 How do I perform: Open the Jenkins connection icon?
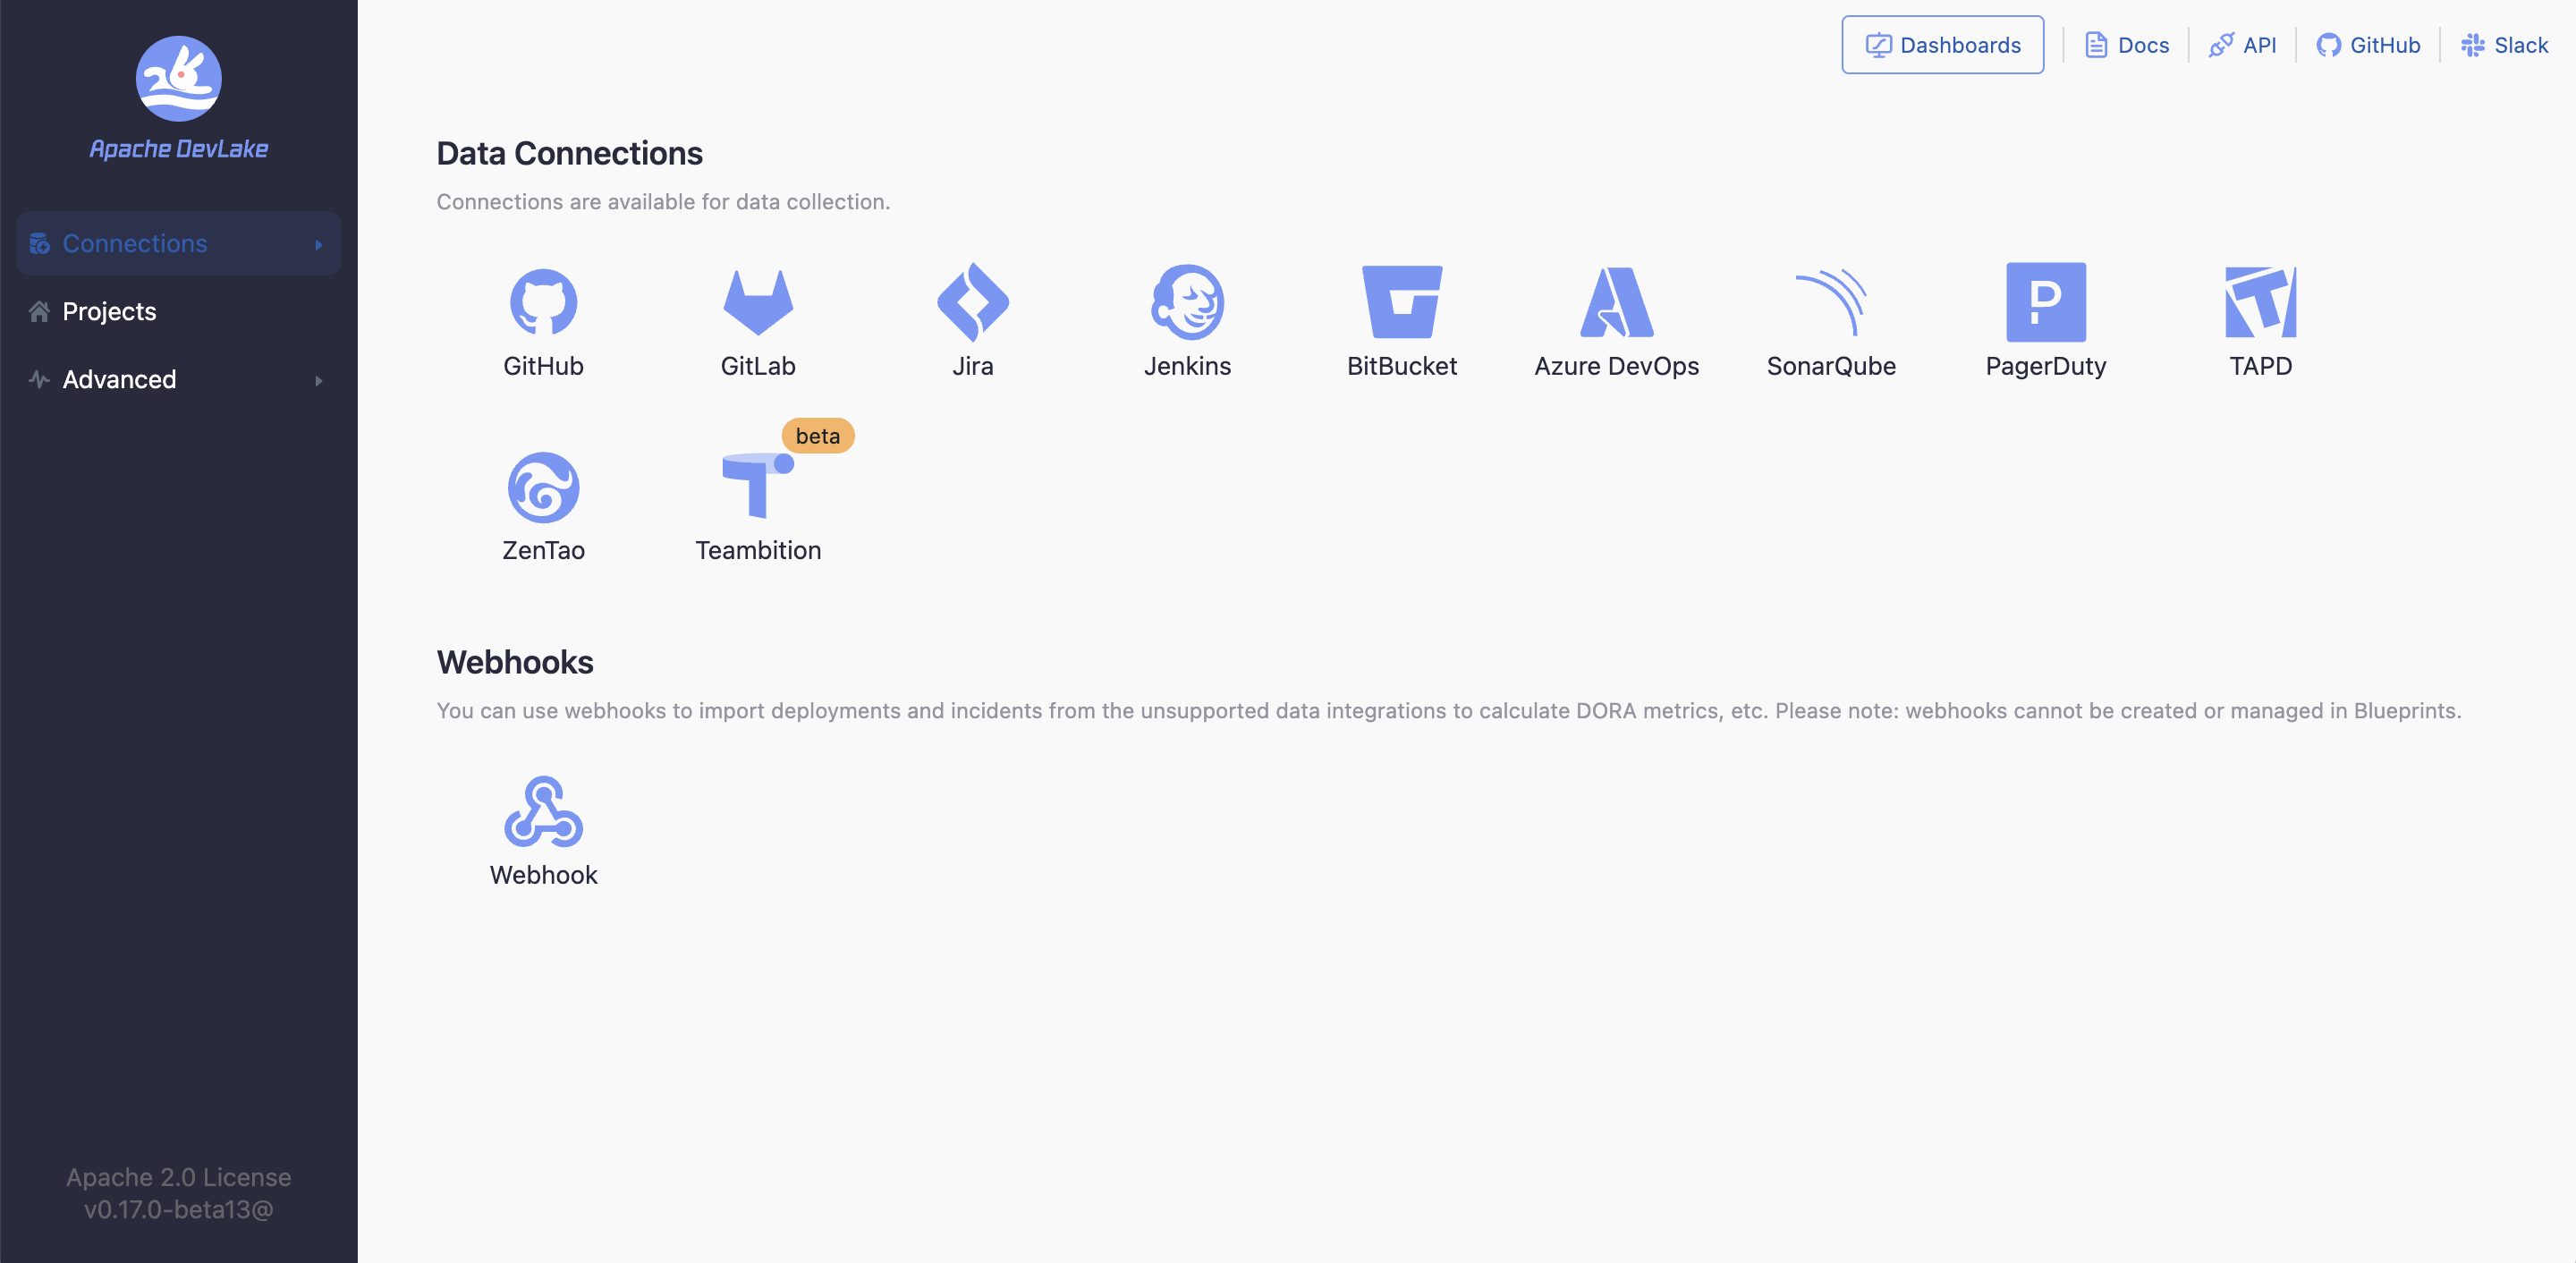(x=1187, y=301)
